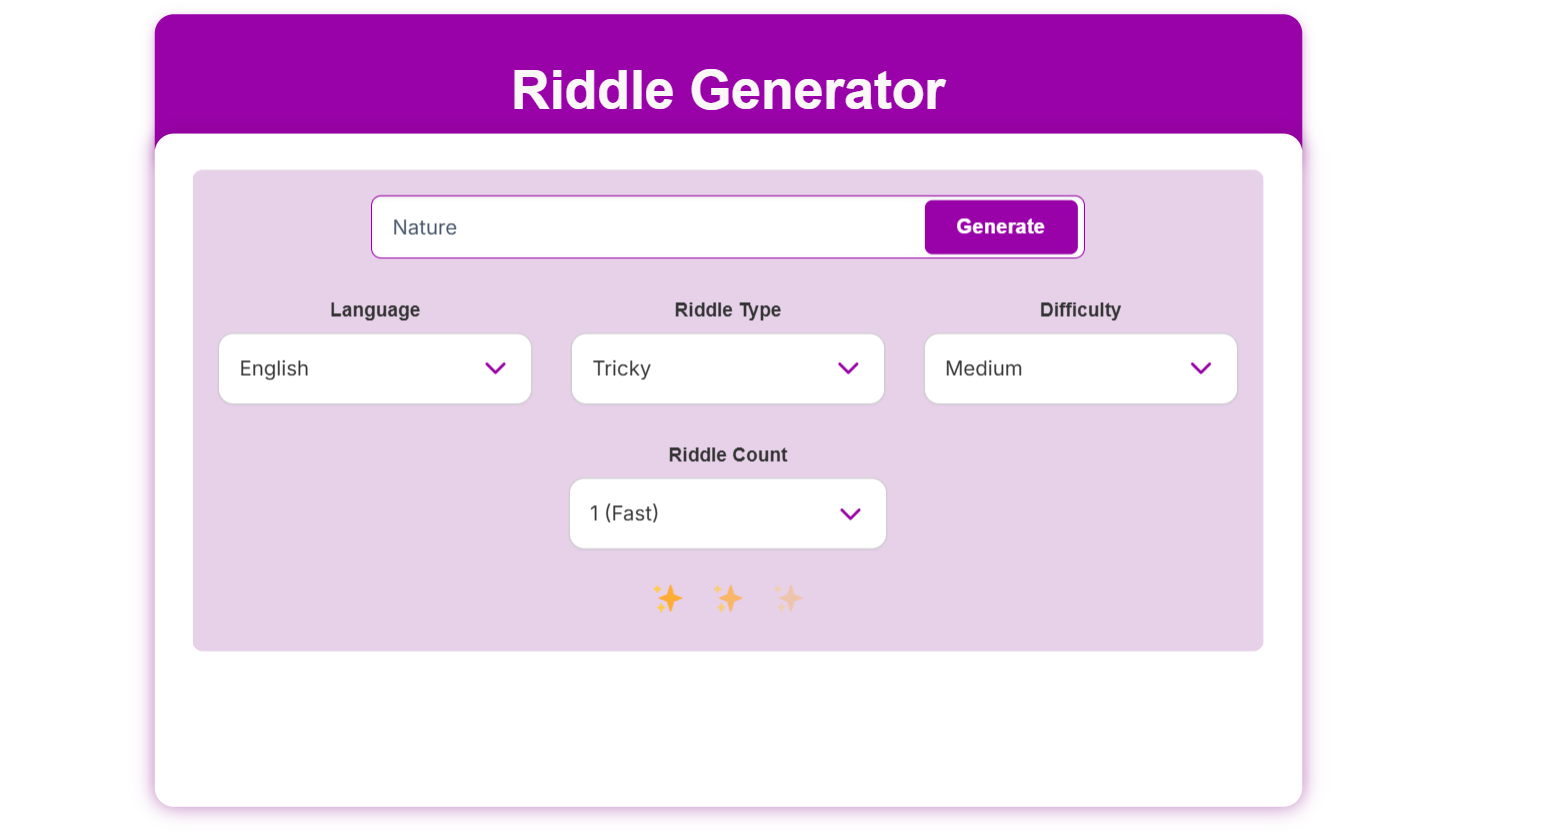Screen dimensions: 1549x832
Task: Click the Riddle Count field label
Action: pyautogui.click(x=727, y=454)
